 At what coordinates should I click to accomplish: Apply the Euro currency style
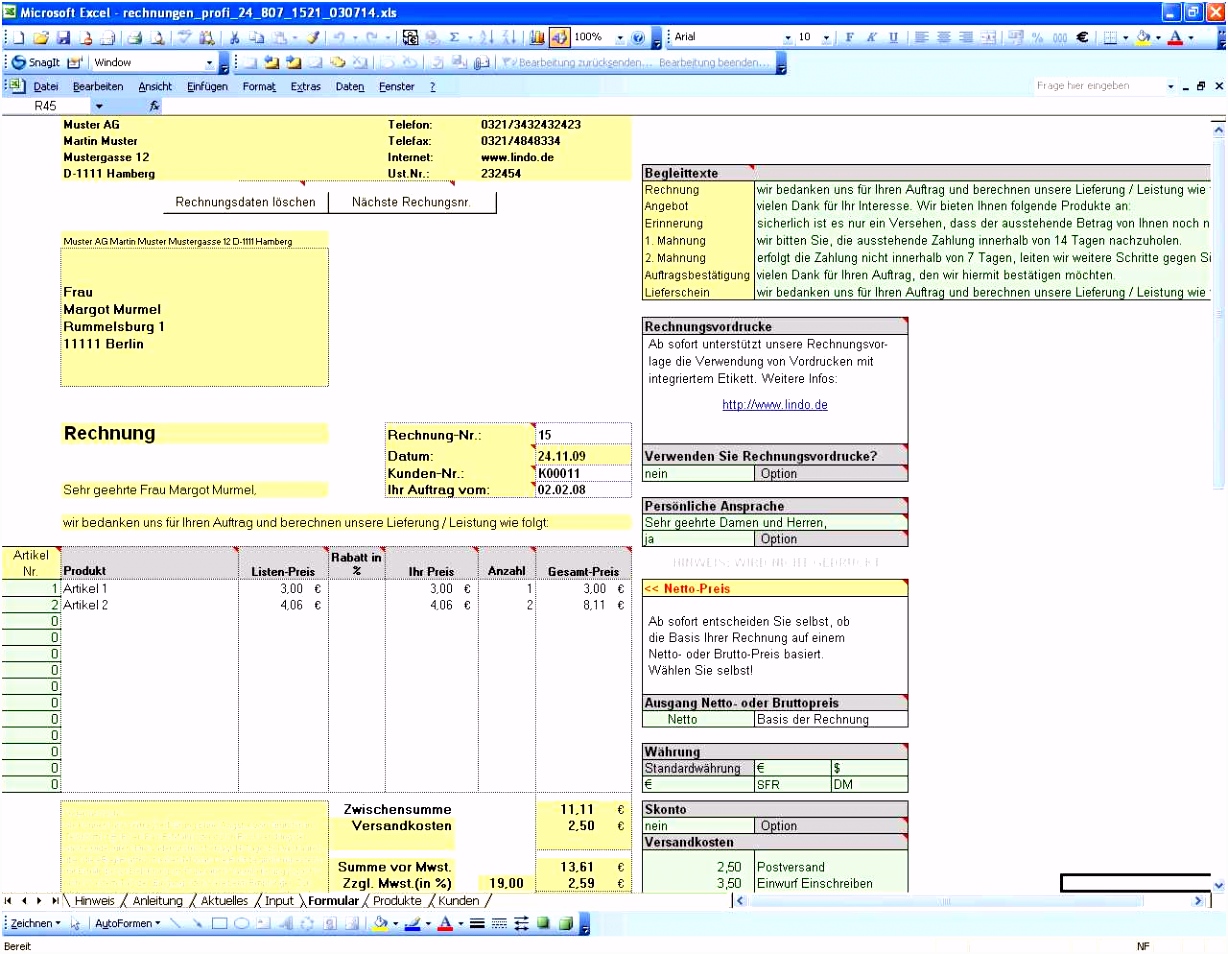(1083, 38)
